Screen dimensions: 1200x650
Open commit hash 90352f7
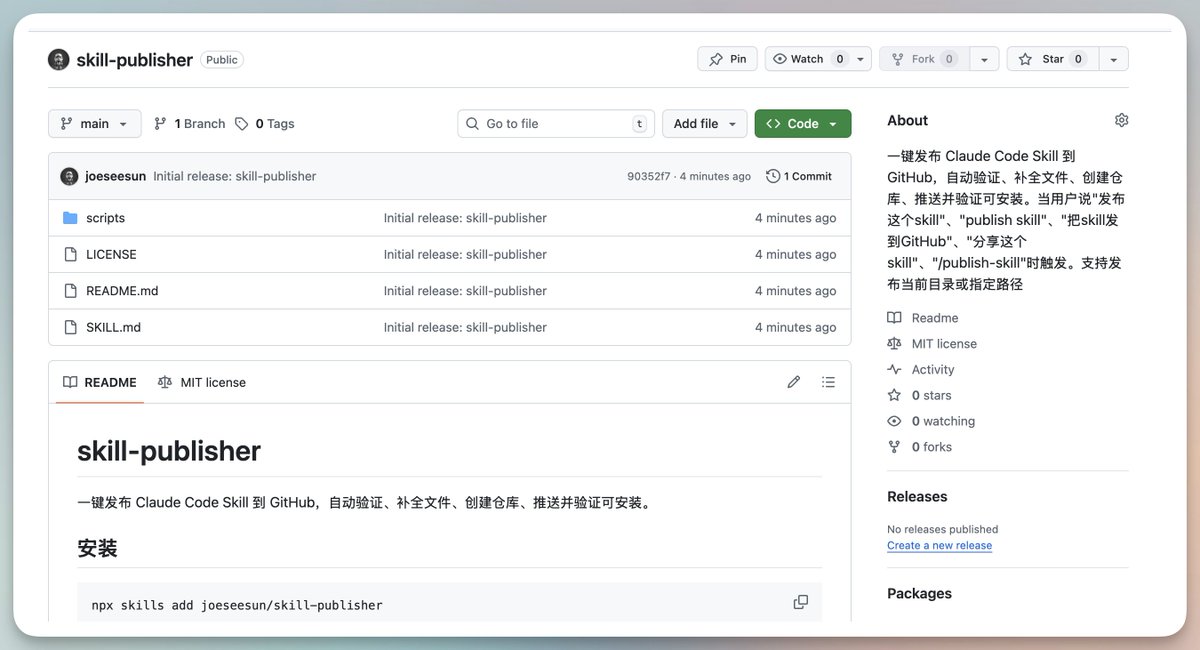tap(648, 176)
